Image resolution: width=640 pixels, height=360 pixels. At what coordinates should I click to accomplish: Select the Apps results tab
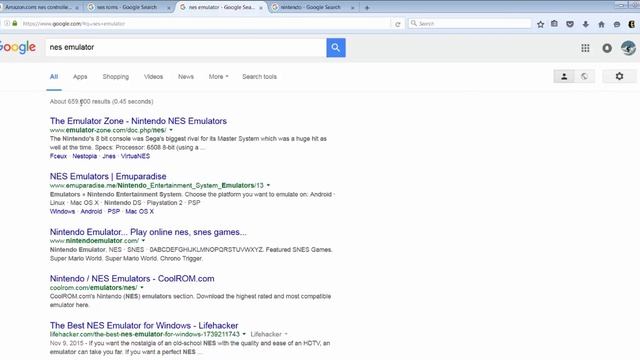point(80,77)
